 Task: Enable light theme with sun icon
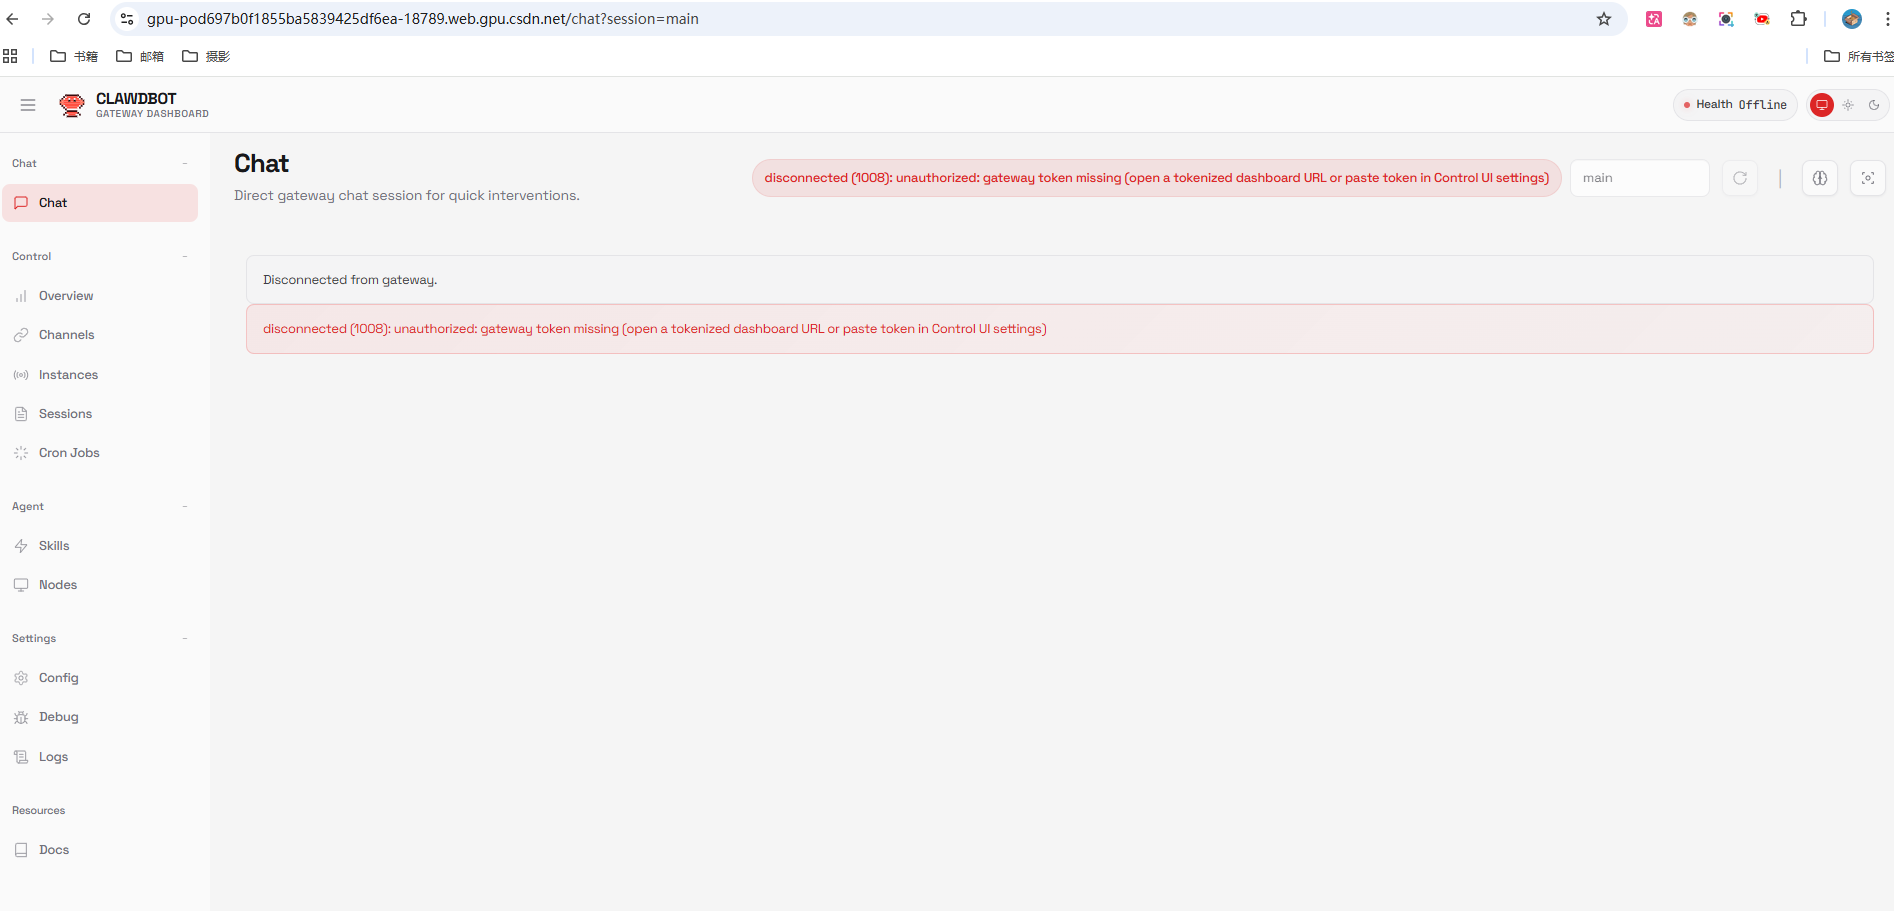tap(1848, 105)
